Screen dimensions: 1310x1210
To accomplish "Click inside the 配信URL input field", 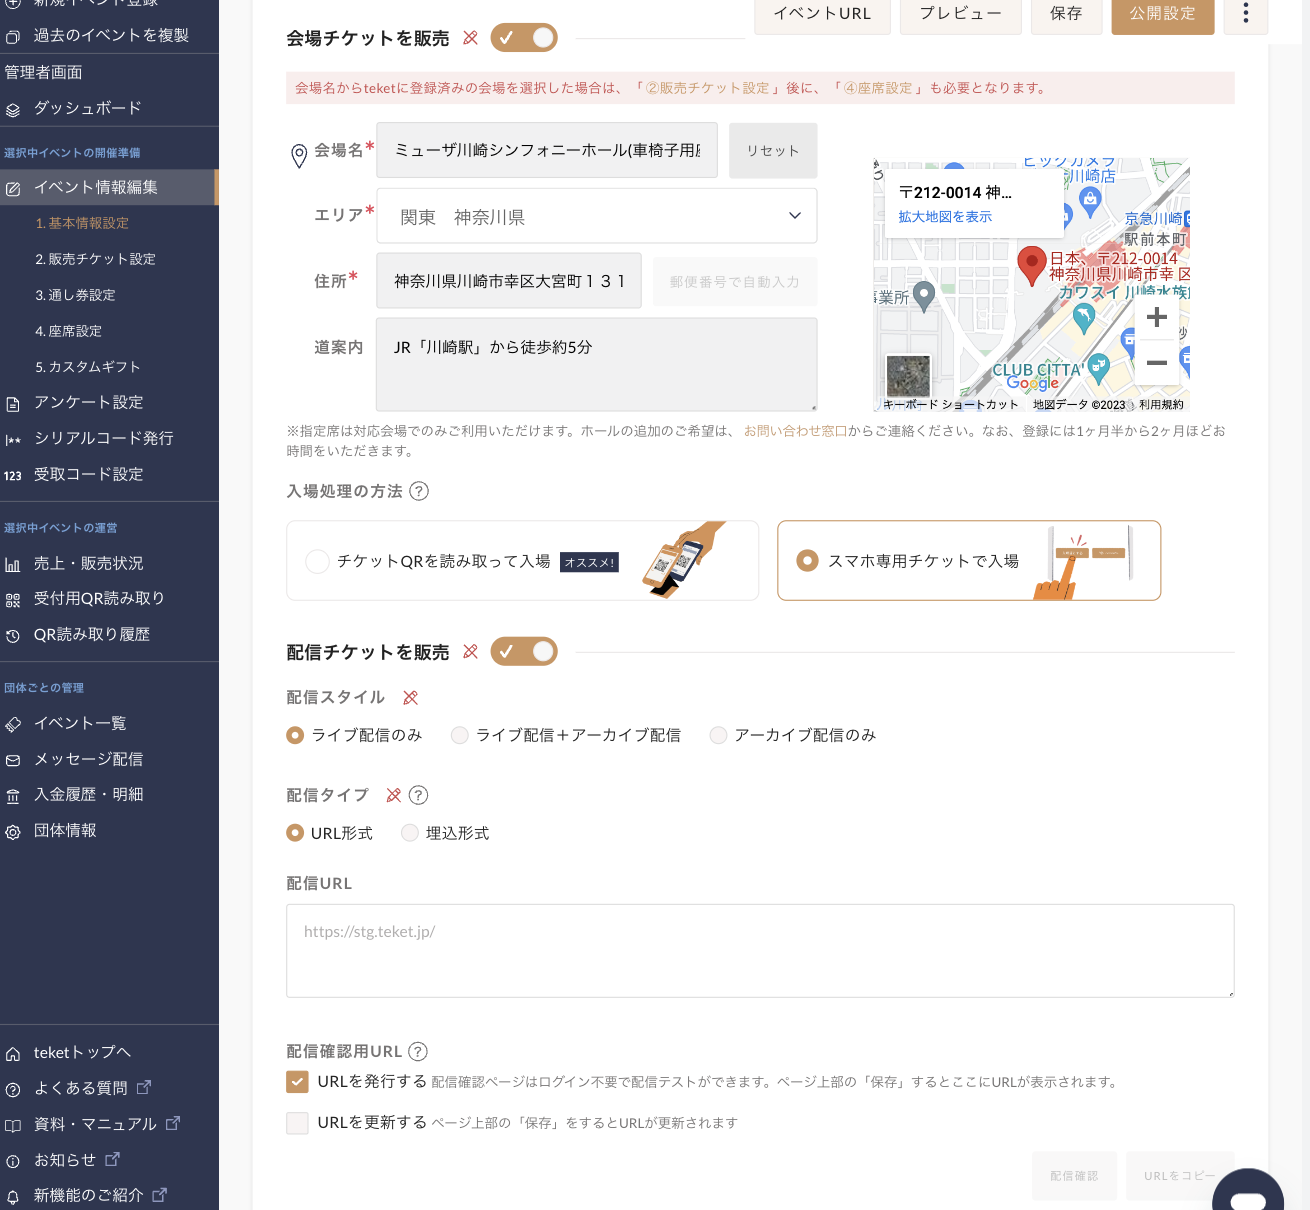I will (760, 950).
